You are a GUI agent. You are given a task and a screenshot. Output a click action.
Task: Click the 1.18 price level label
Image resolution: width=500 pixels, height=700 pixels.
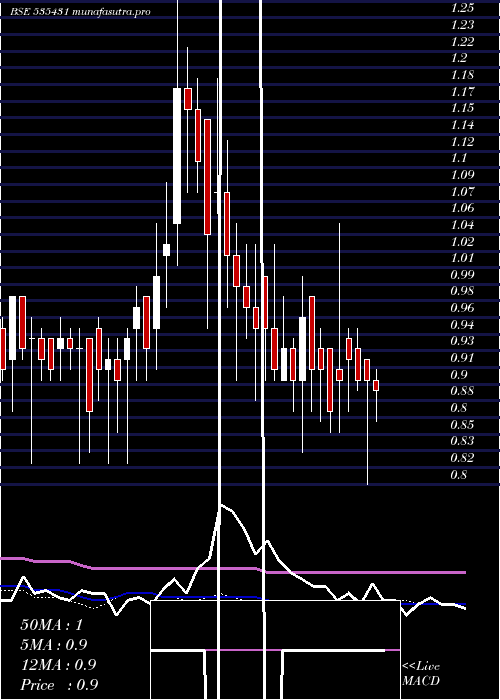pos(462,75)
